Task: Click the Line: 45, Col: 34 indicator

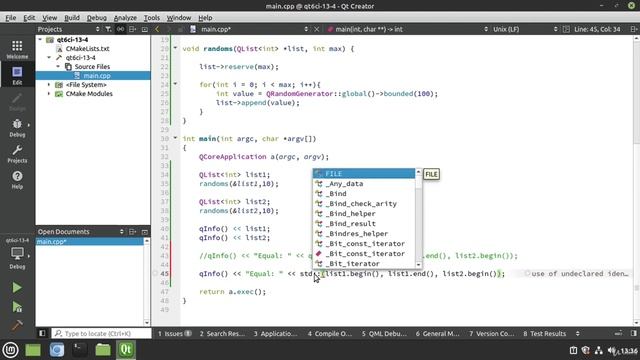Action: click(597, 29)
